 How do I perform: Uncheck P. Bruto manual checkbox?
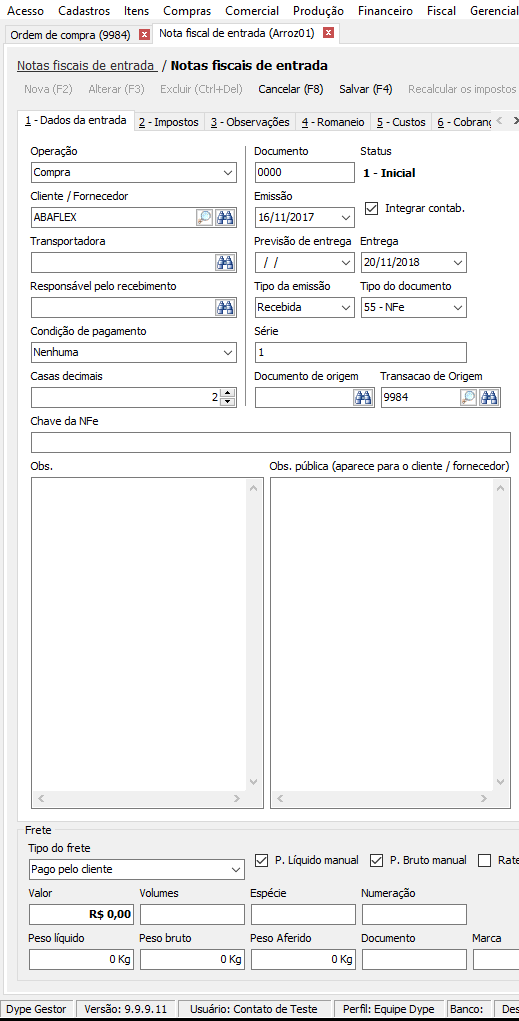click(x=376, y=860)
